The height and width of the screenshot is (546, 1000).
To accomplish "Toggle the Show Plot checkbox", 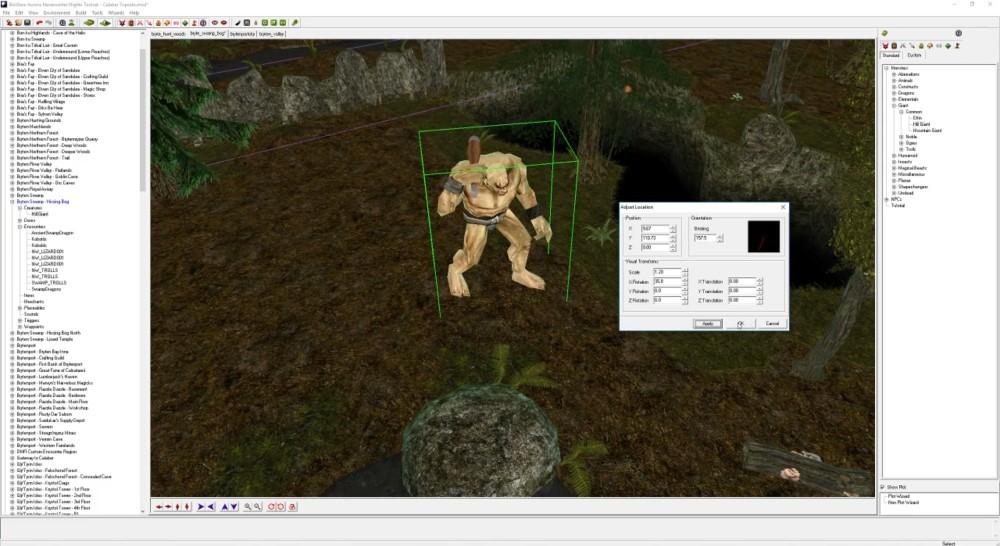I will [x=885, y=487].
